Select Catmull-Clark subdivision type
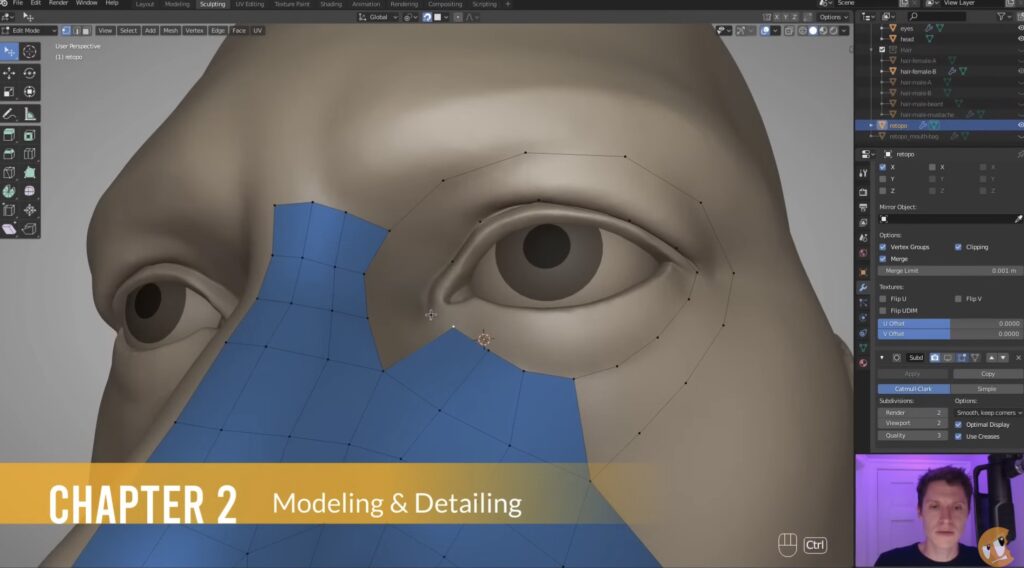Screen dimensions: 1024x568 tap(913, 389)
